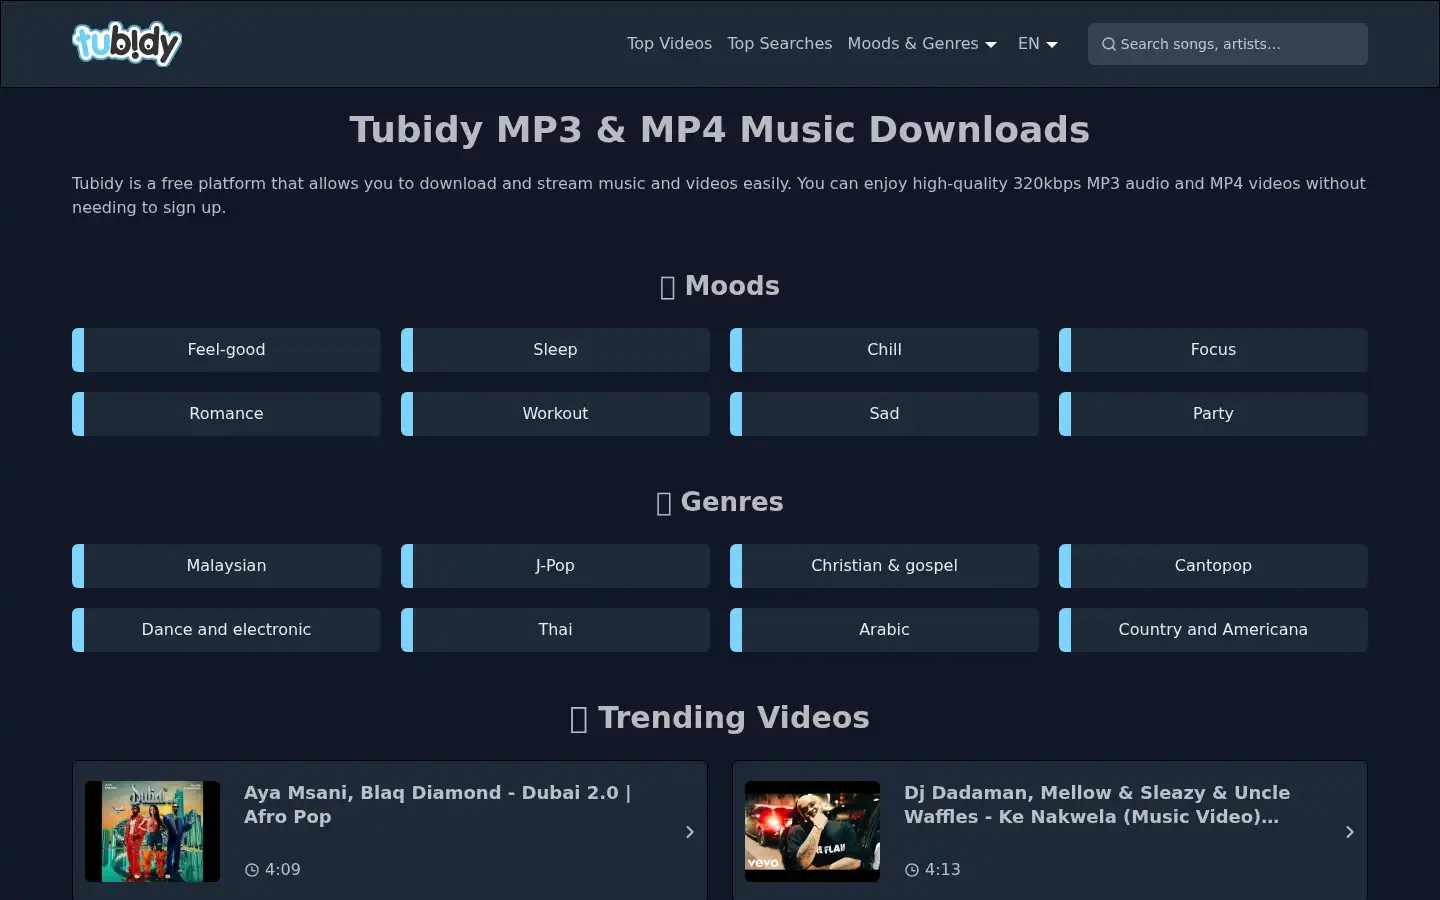Open Dubai 2.0 video thumbnail
The image size is (1440, 900).
tap(152, 832)
